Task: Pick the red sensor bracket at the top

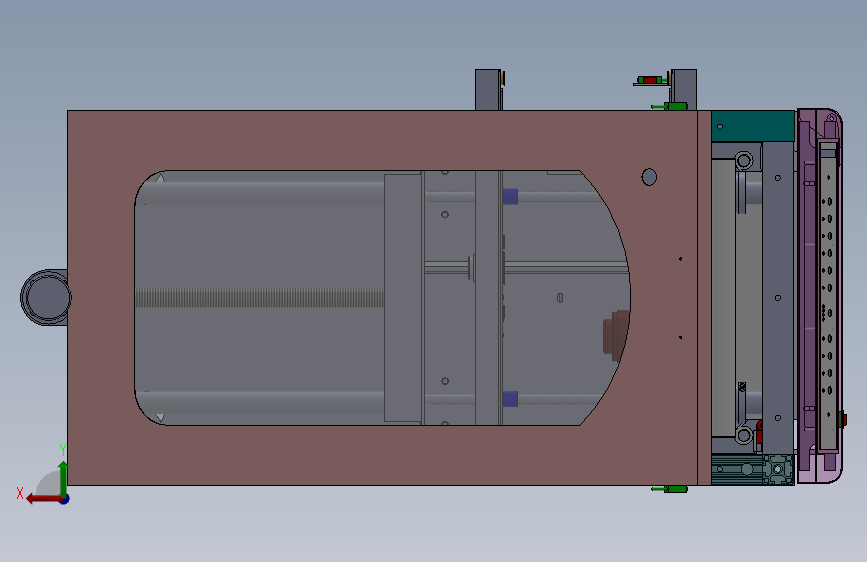Action: [650, 80]
